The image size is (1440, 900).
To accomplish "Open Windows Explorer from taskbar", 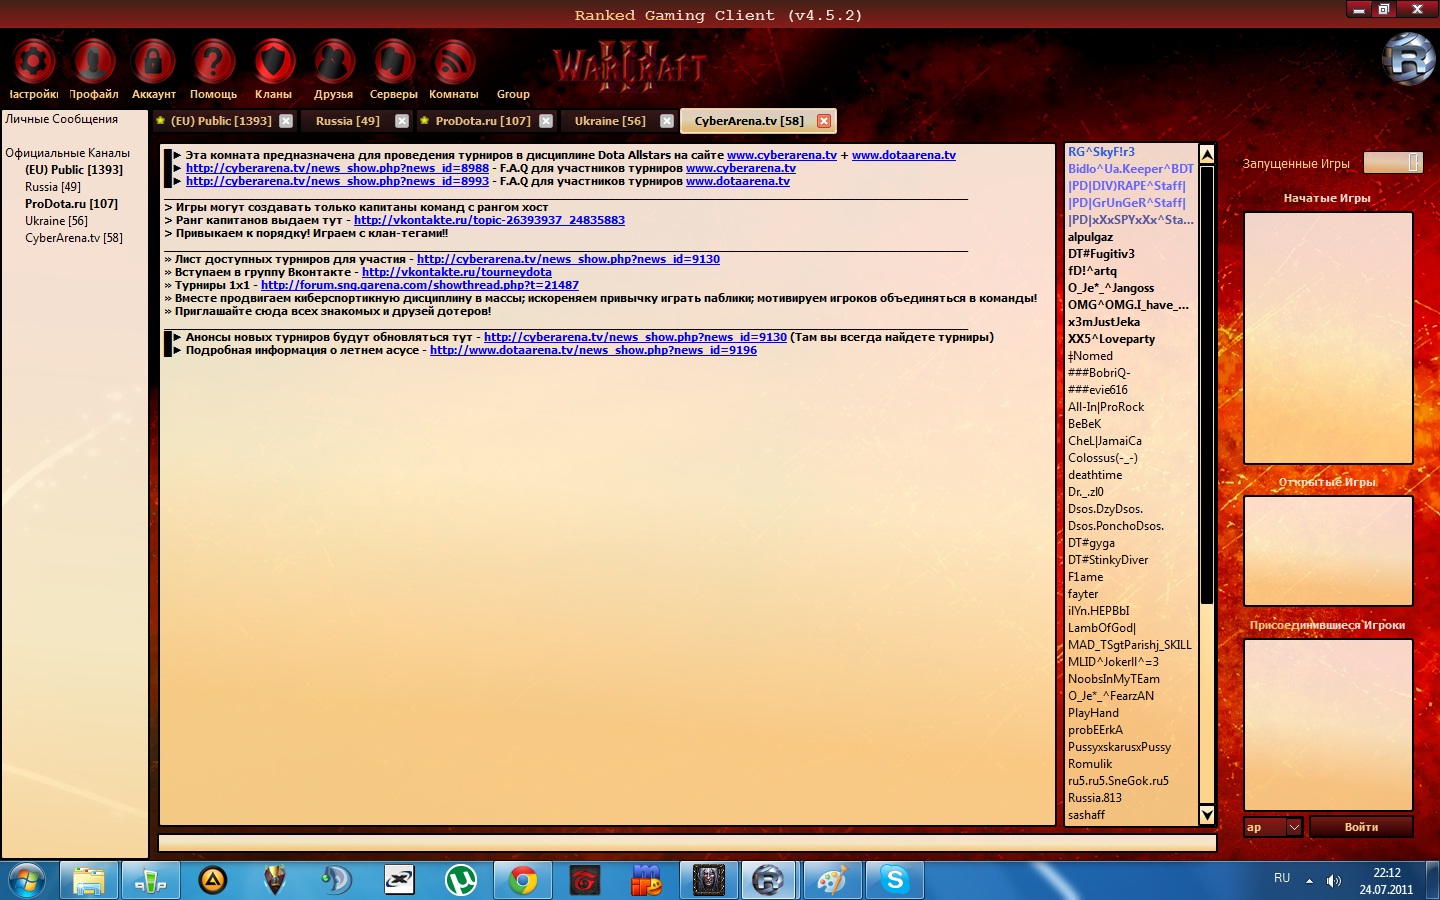I will pos(89,881).
